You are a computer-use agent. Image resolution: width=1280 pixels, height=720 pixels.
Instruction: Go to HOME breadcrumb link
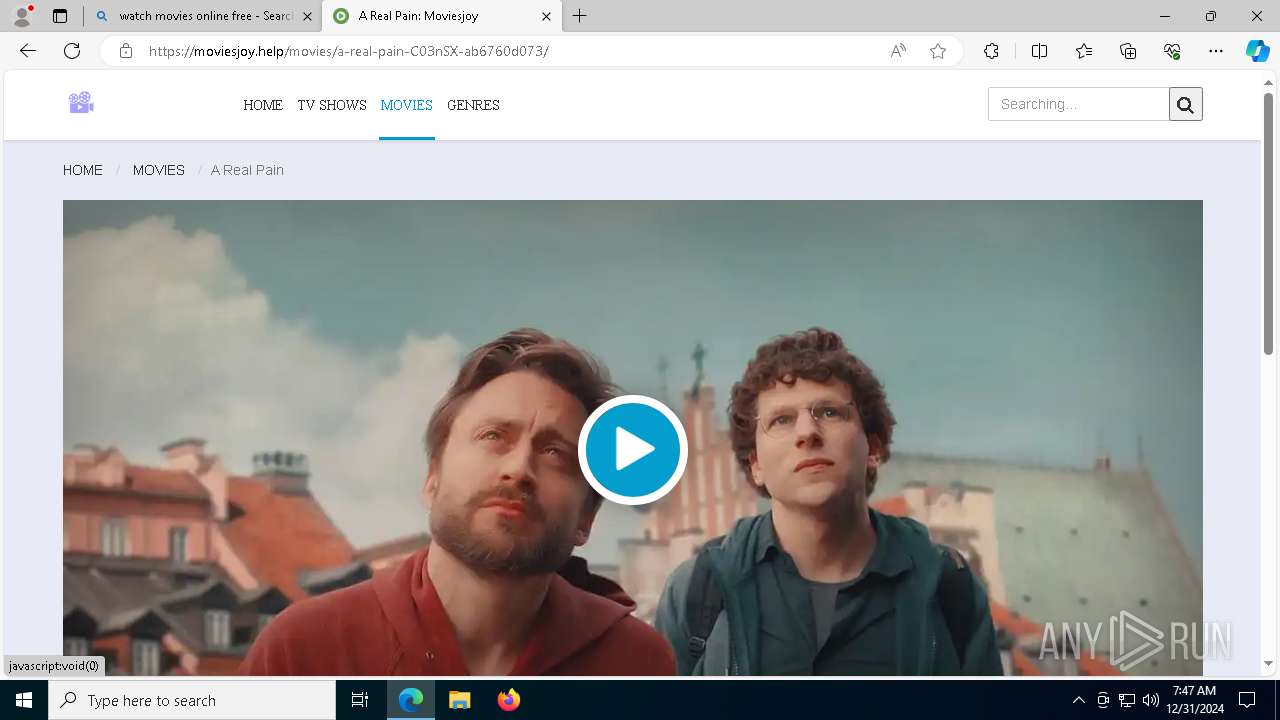pyautogui.click(x=83, y=170)
